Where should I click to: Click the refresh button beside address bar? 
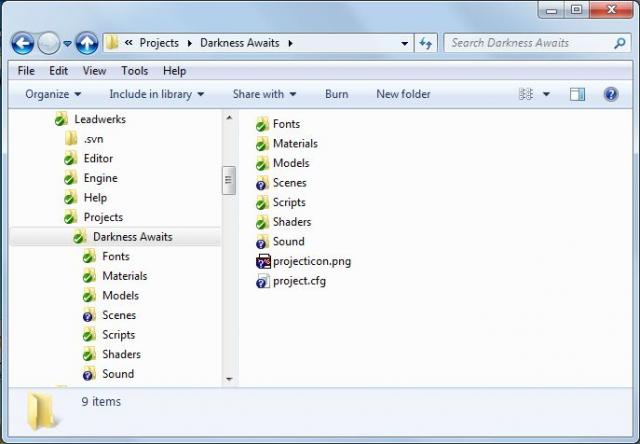point(426,43)
